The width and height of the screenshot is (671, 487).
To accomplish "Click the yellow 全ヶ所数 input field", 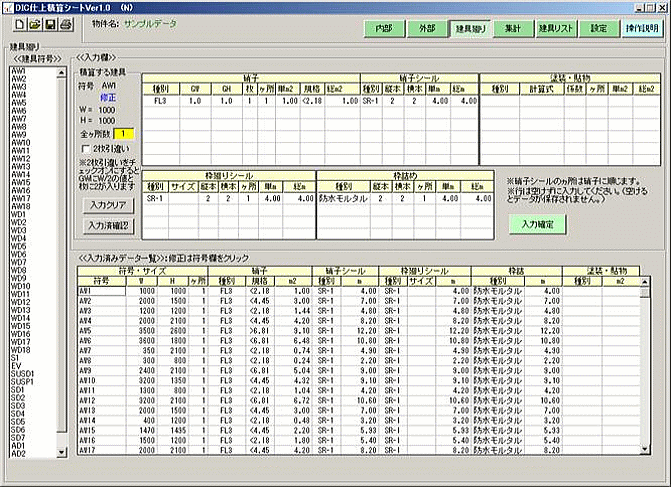I will tap(122, 133).
